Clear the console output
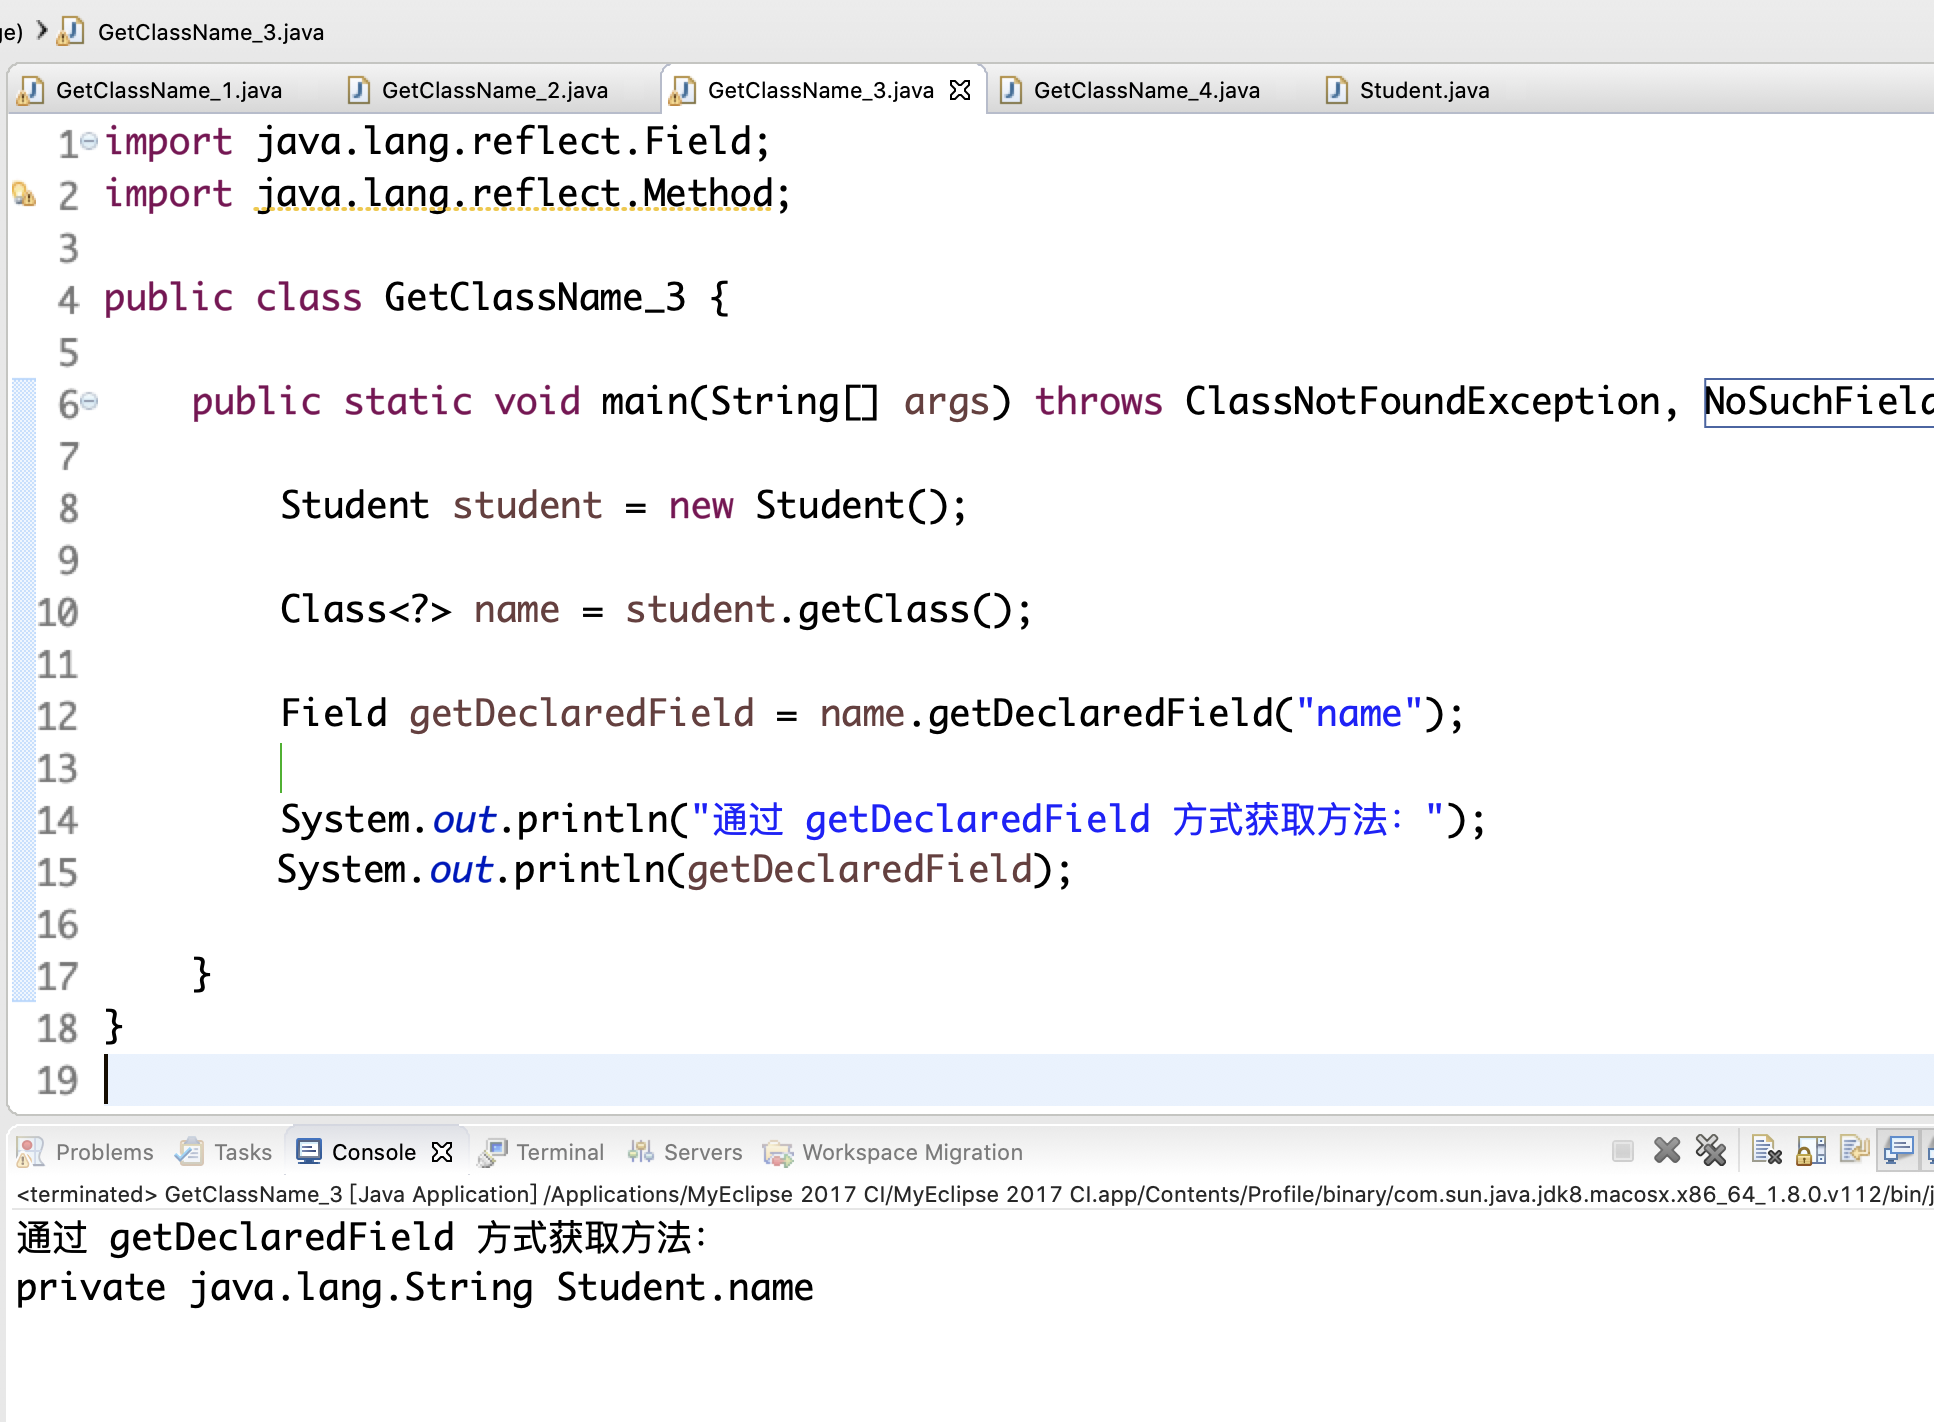 1766,1151
